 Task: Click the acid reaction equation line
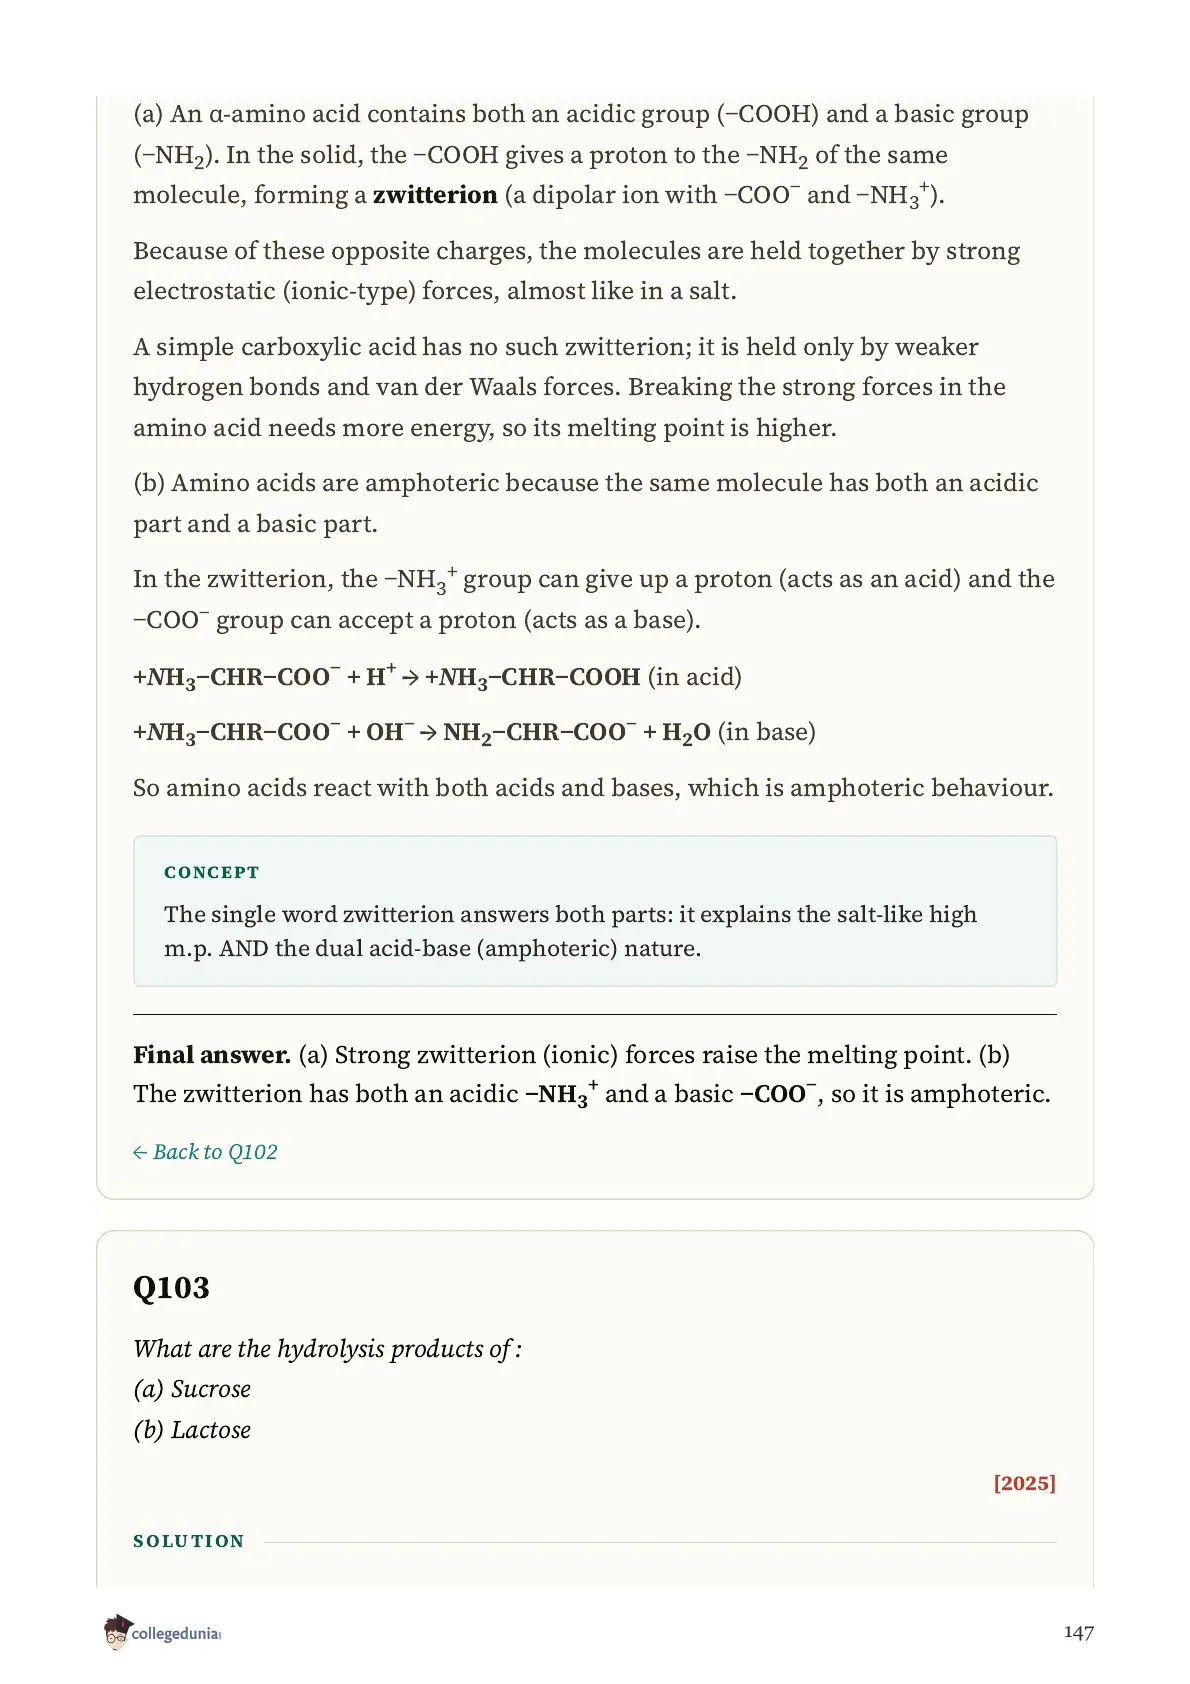[437, 678]
